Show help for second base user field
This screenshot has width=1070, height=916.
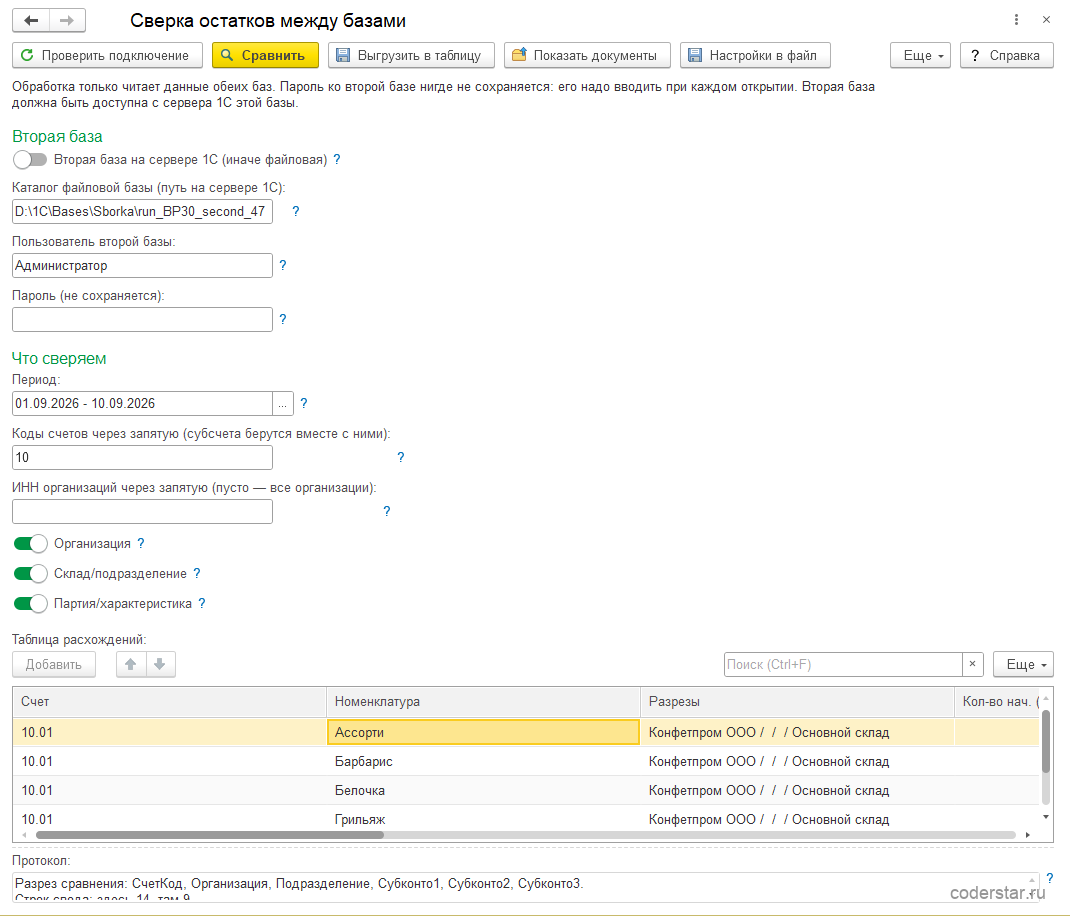(x=283, y=266)
